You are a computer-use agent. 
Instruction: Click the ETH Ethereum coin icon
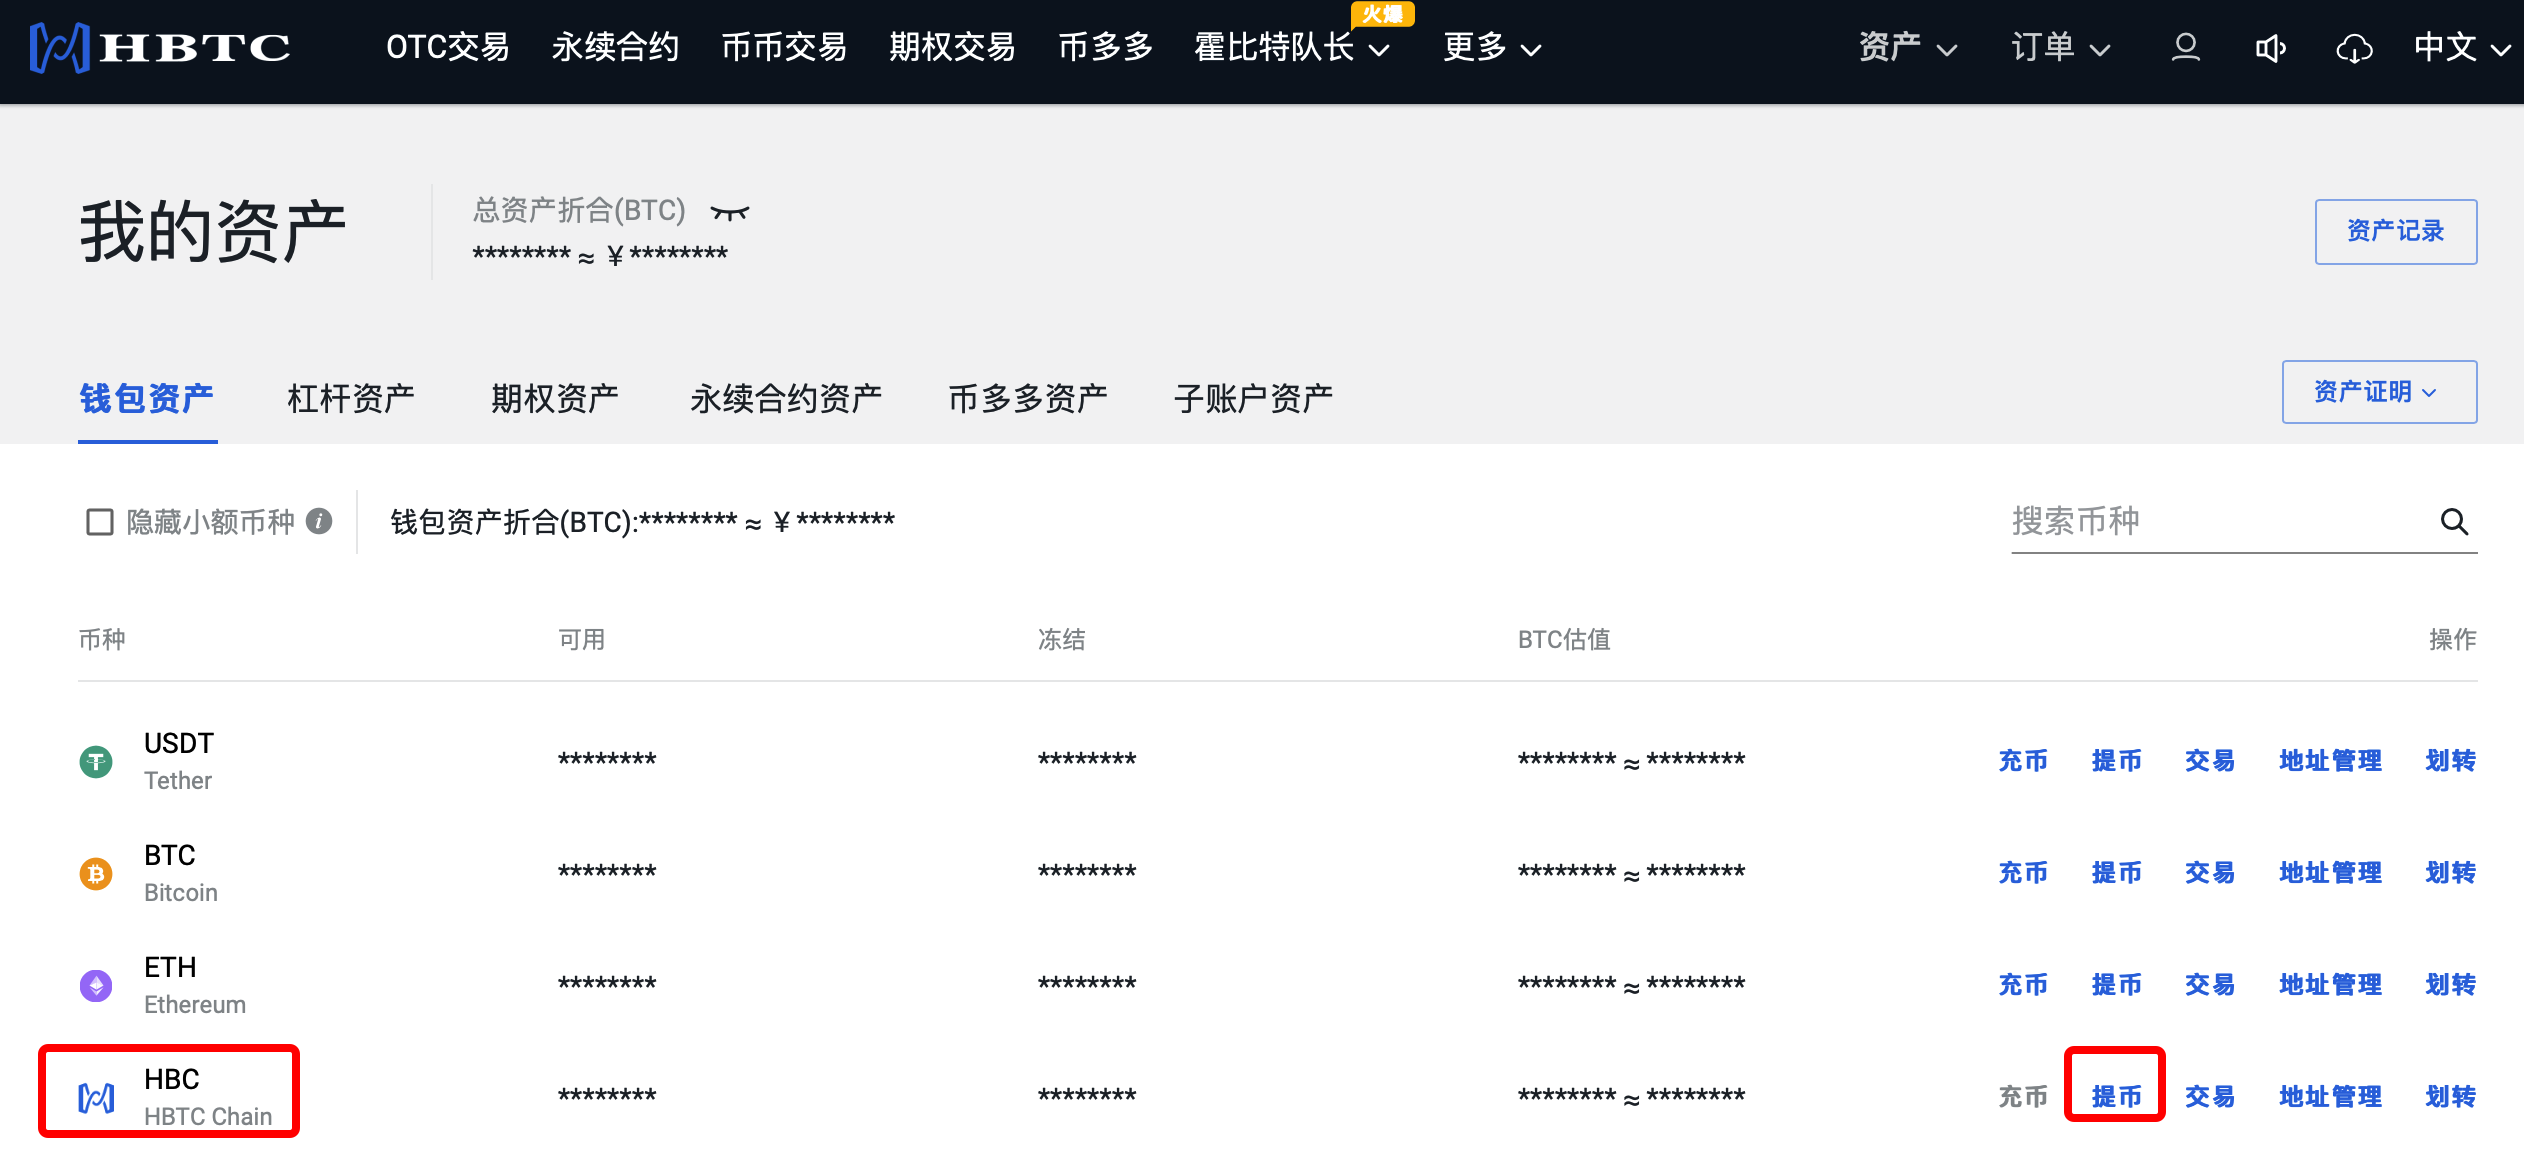[x=96, y=986]
